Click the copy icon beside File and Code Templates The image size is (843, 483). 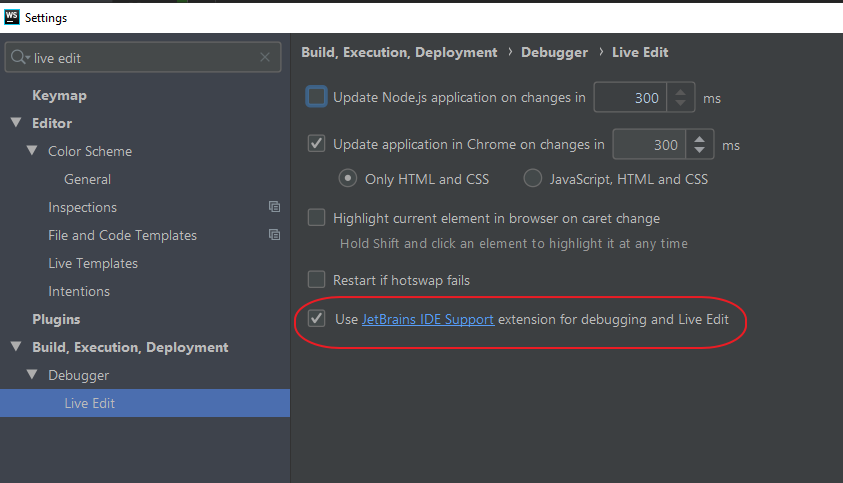tap(274, 235)
